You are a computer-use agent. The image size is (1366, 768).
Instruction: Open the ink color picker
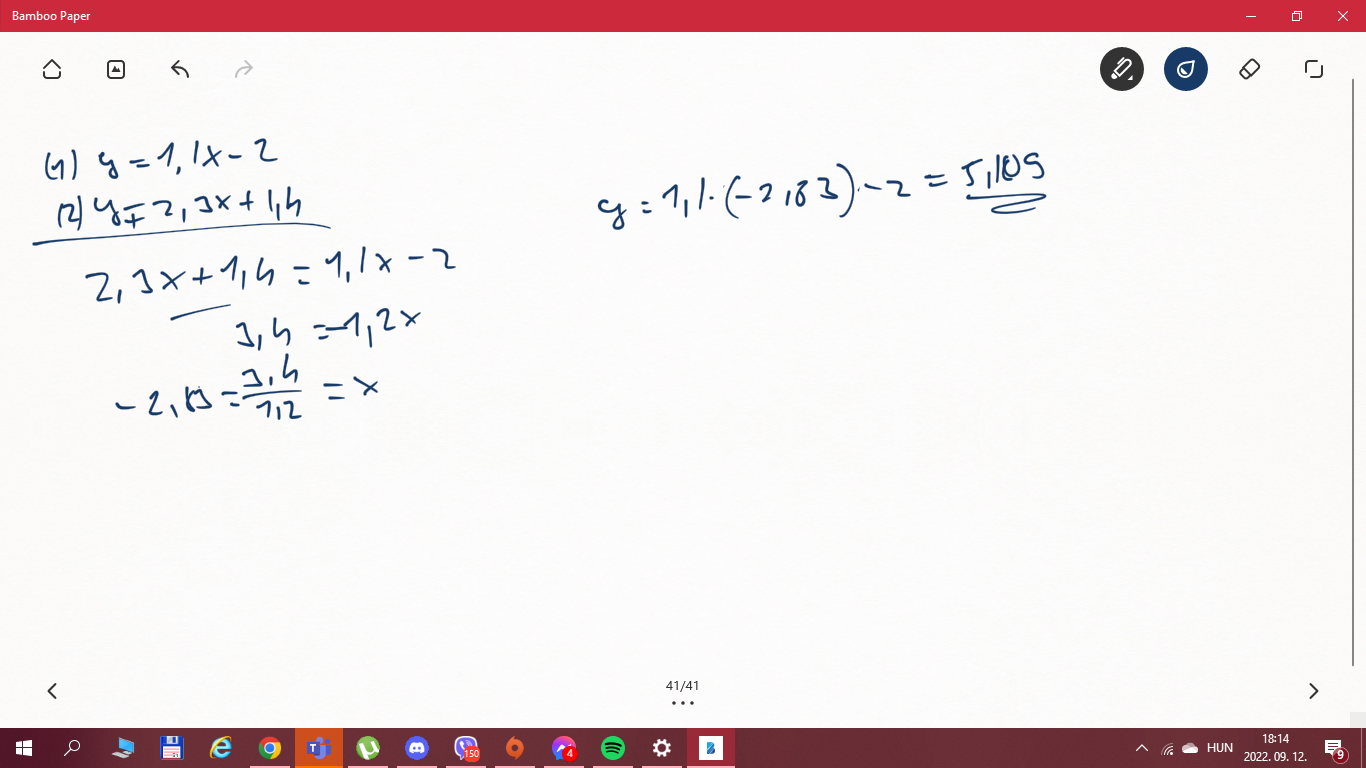[x=1186, y=69]
